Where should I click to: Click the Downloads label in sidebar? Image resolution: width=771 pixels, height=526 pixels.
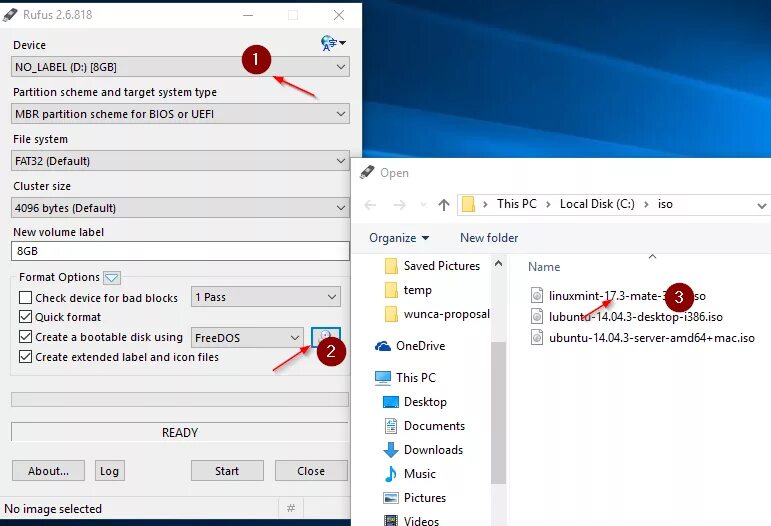click(x=433, y=450)
